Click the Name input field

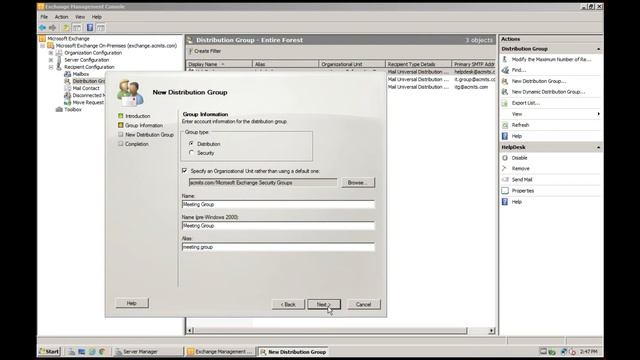(278, 204)
